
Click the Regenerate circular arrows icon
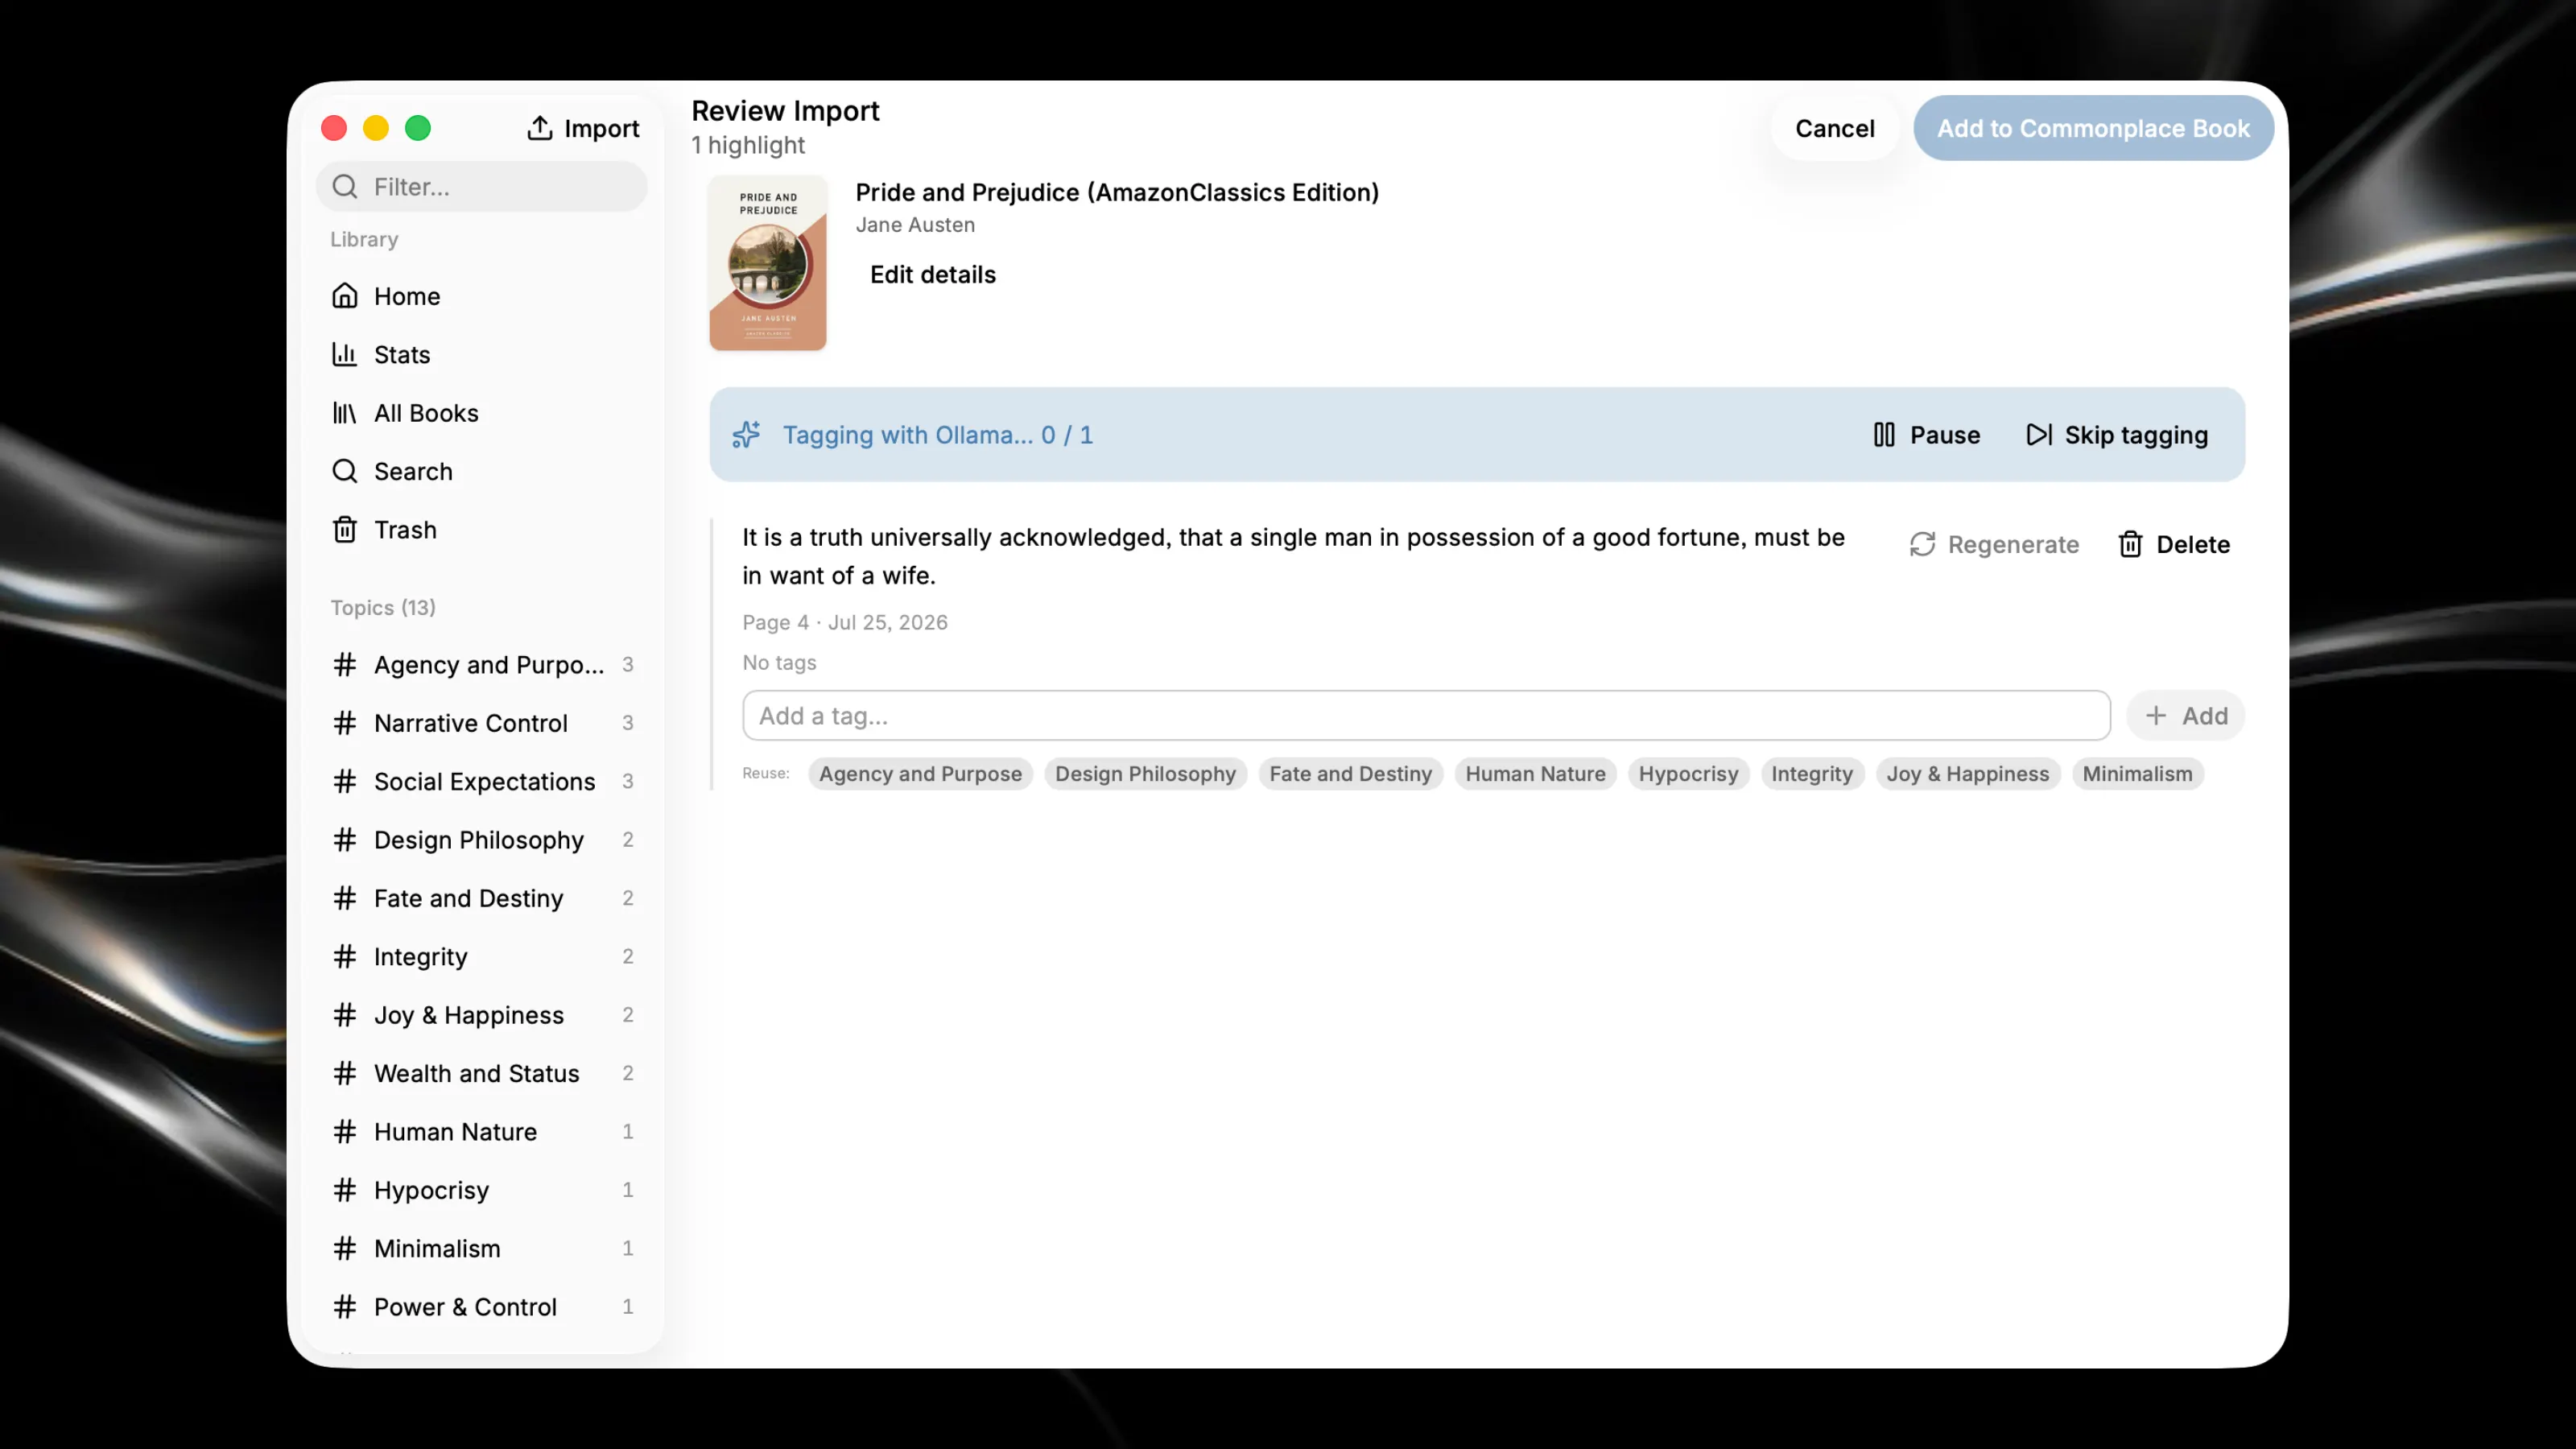tap(1922, 545)
